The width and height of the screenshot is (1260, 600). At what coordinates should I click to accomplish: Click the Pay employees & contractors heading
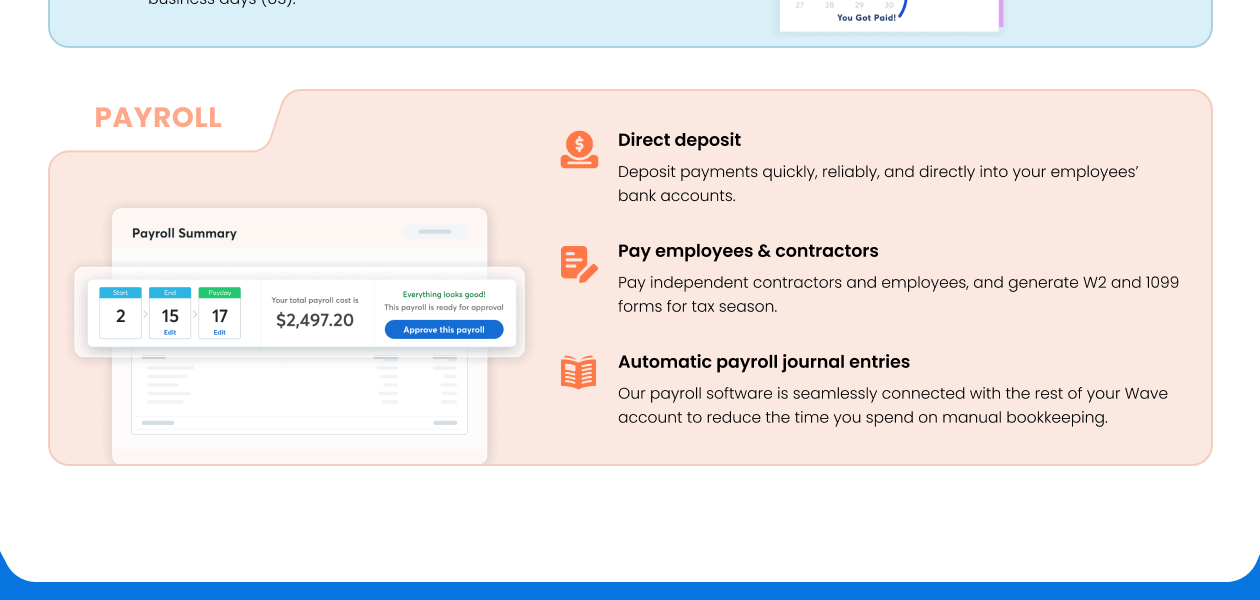[748, 251]
